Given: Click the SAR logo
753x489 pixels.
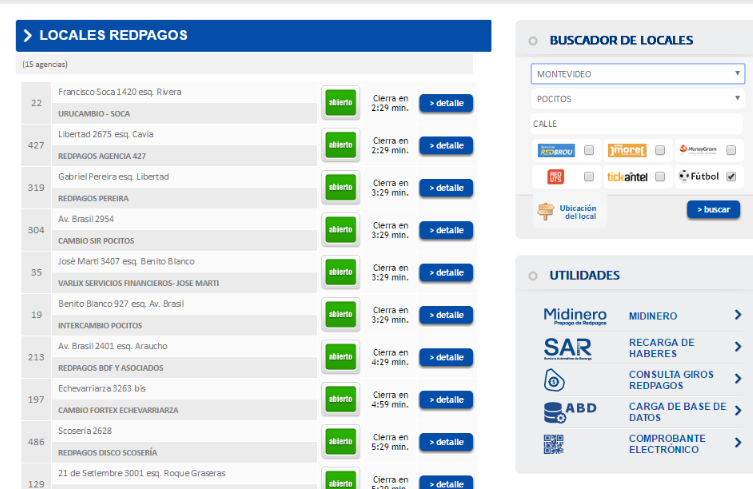Looking at the screenshot, I should pyautogui.click(x=568, y=348).
